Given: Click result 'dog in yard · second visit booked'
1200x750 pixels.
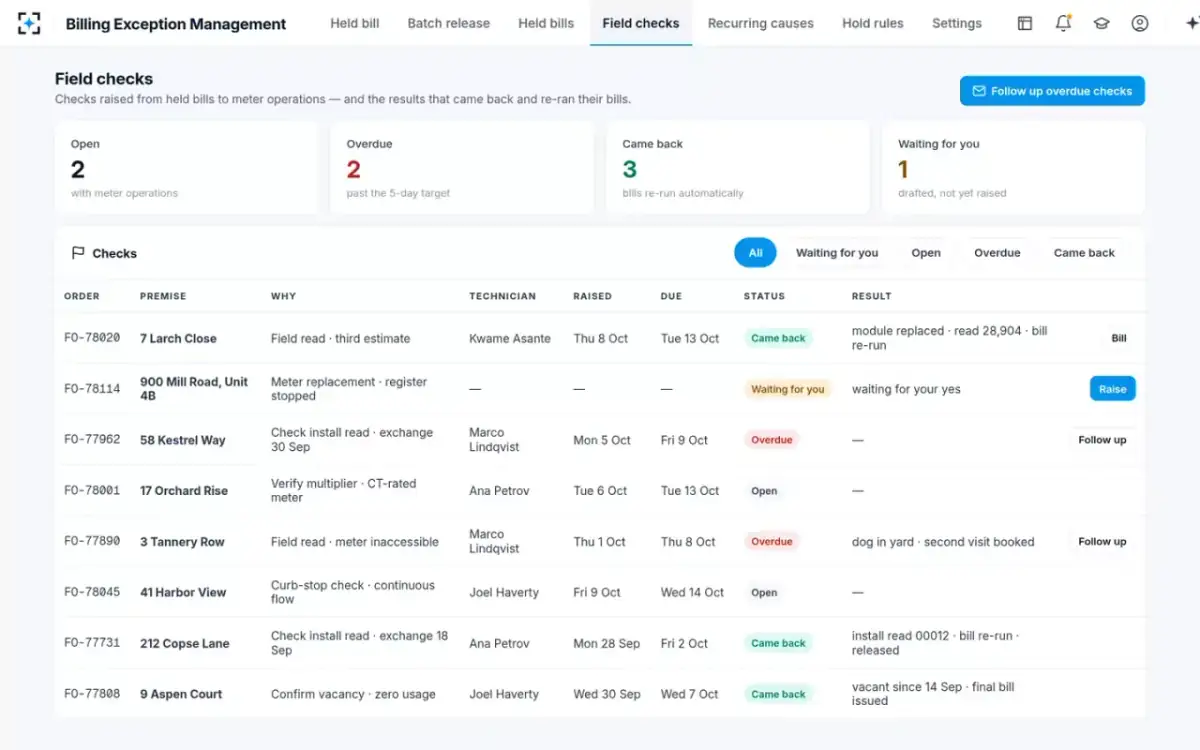Looking at the screenshot, I should (943, 542).
